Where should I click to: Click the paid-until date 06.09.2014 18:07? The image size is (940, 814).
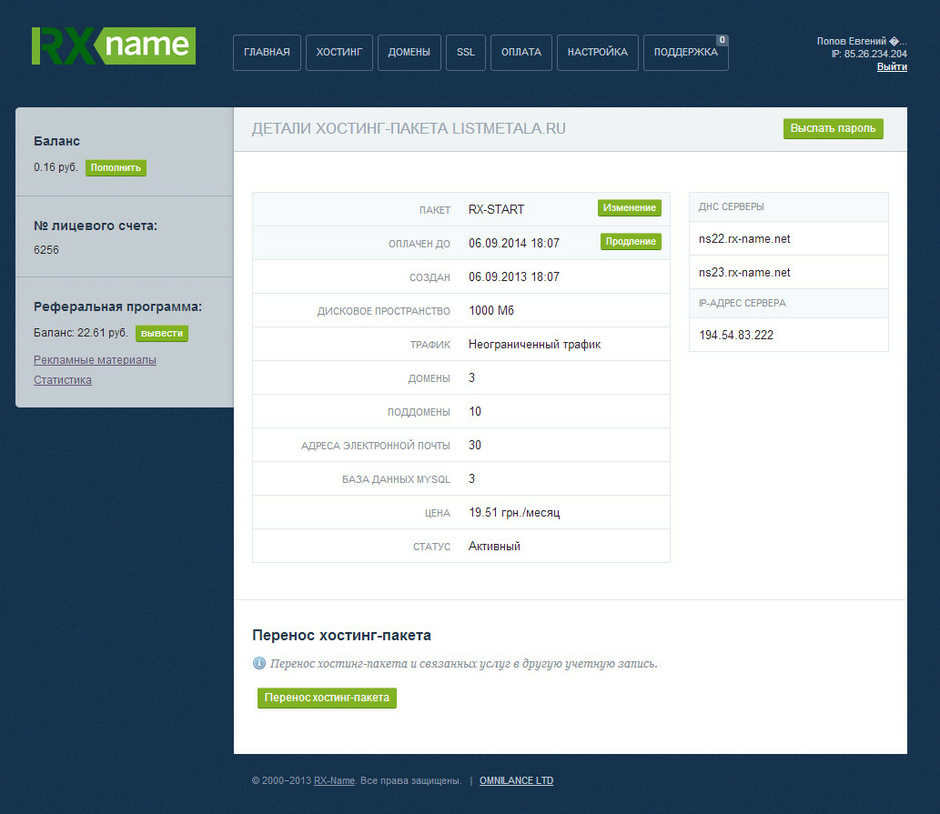(514, 243)
